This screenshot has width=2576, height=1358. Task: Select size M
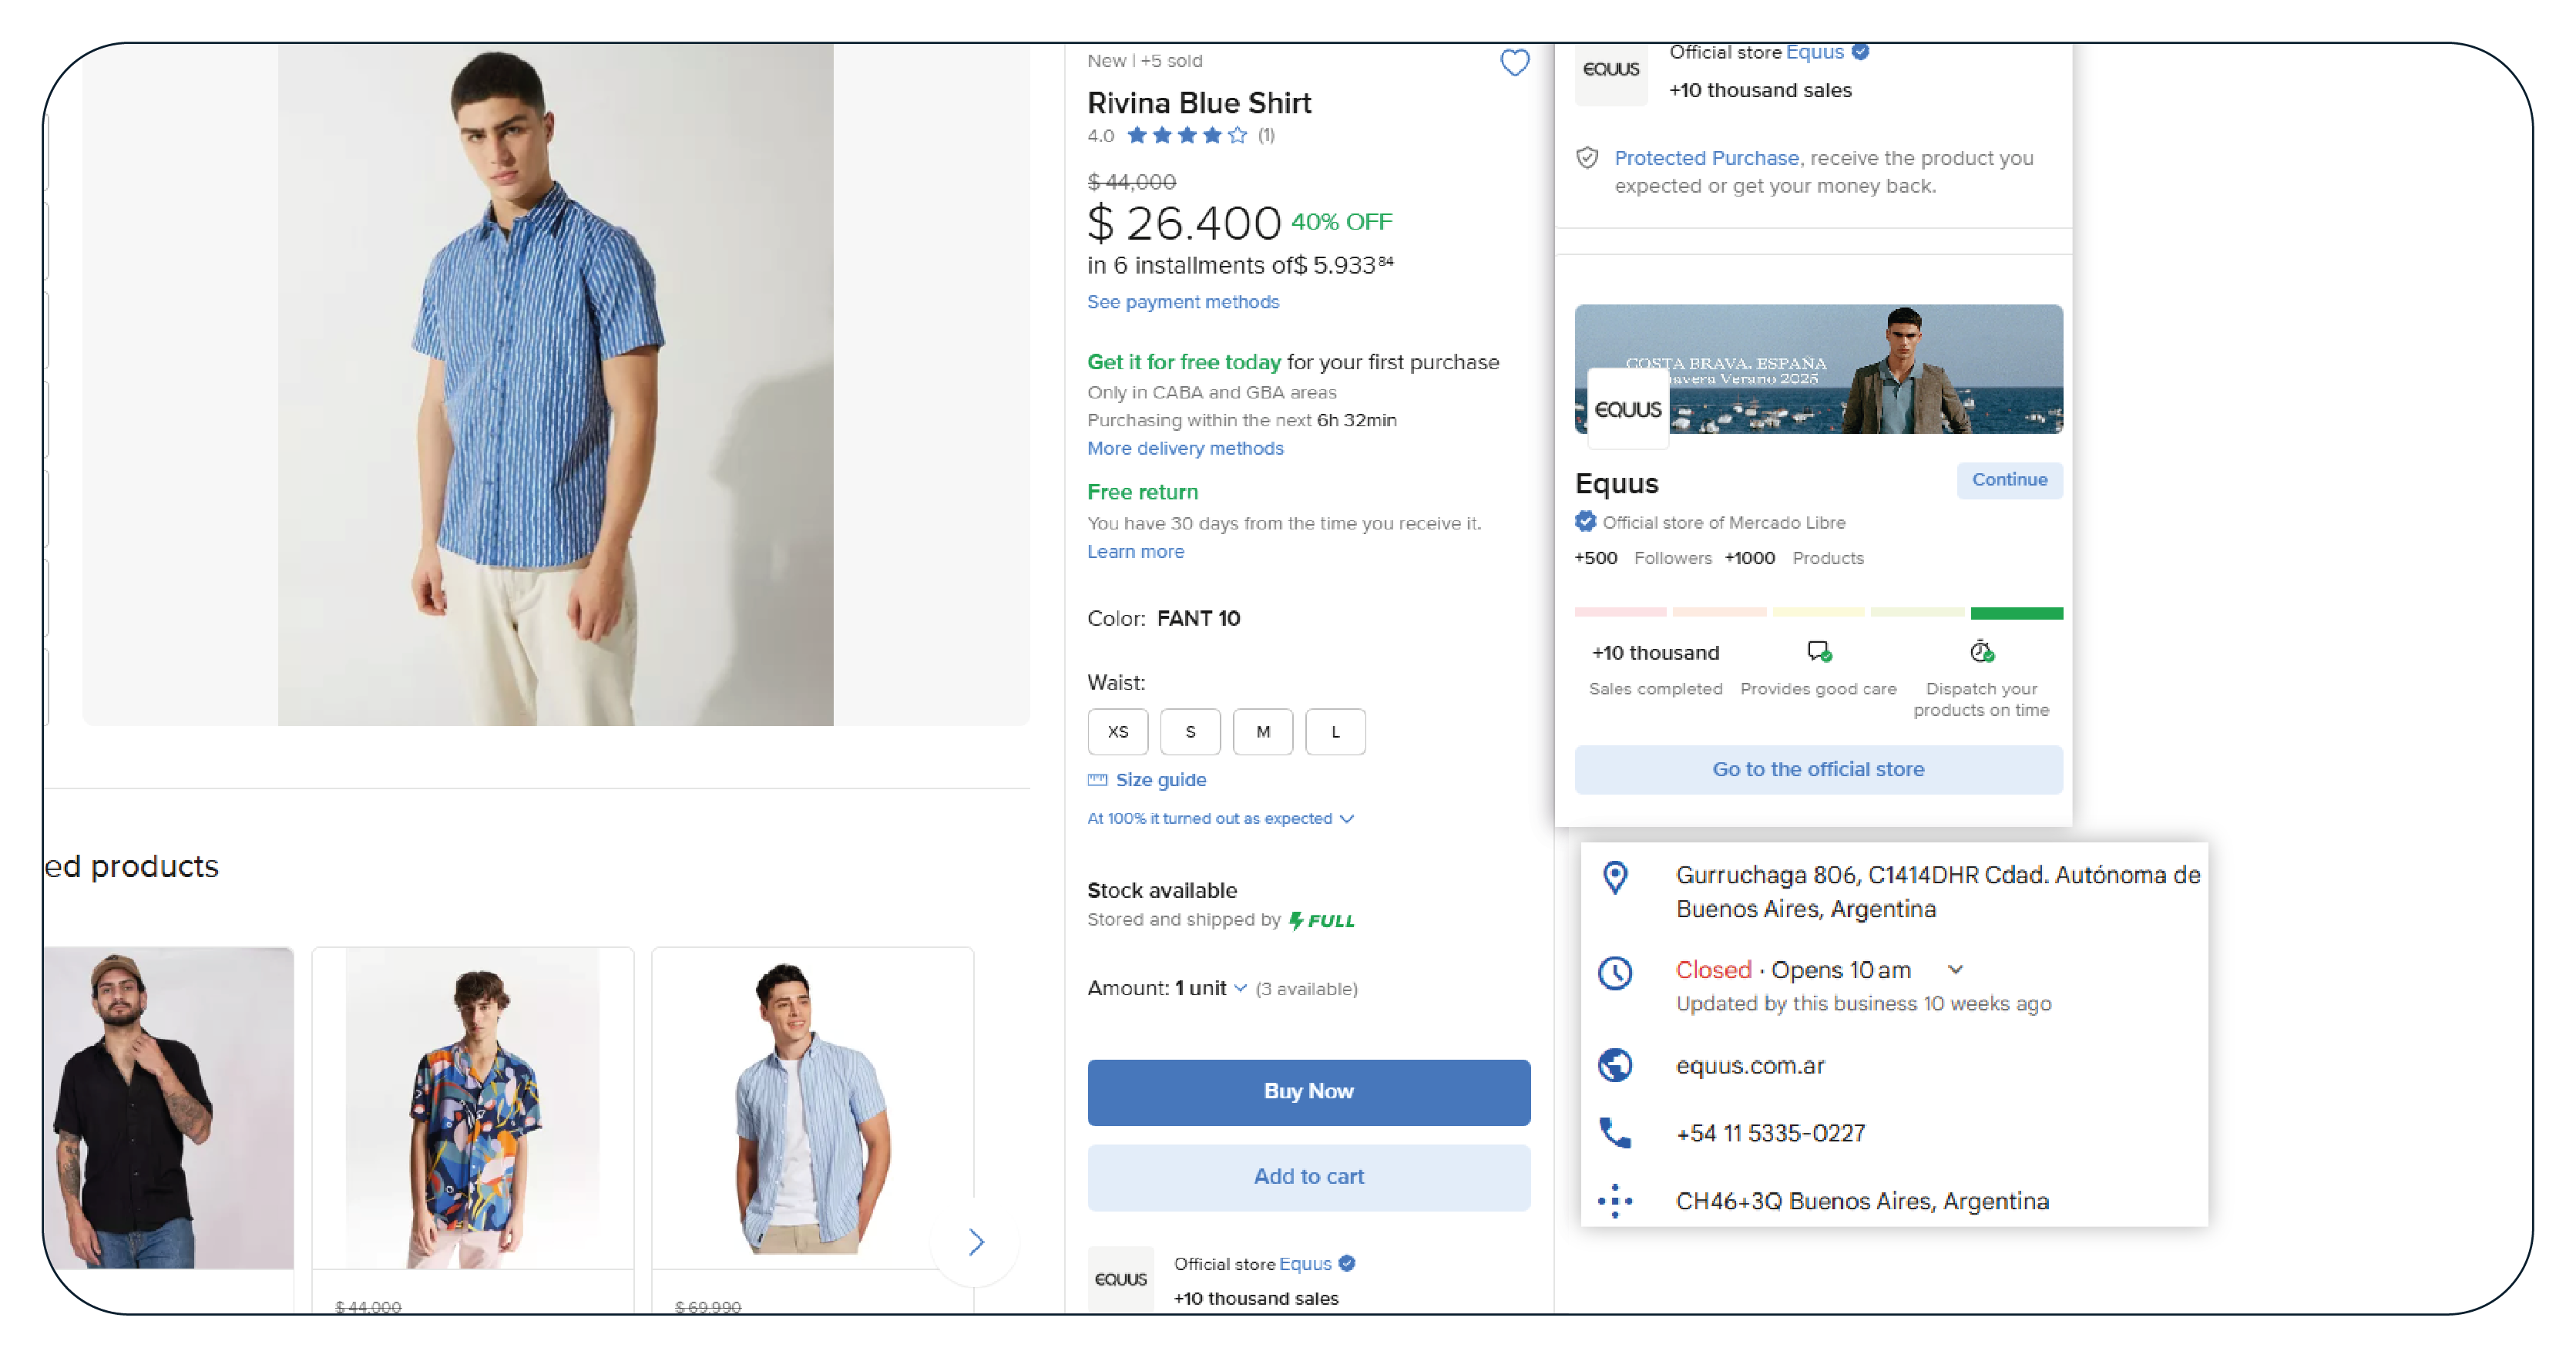pyautogui.click(x=1263, y=731)
